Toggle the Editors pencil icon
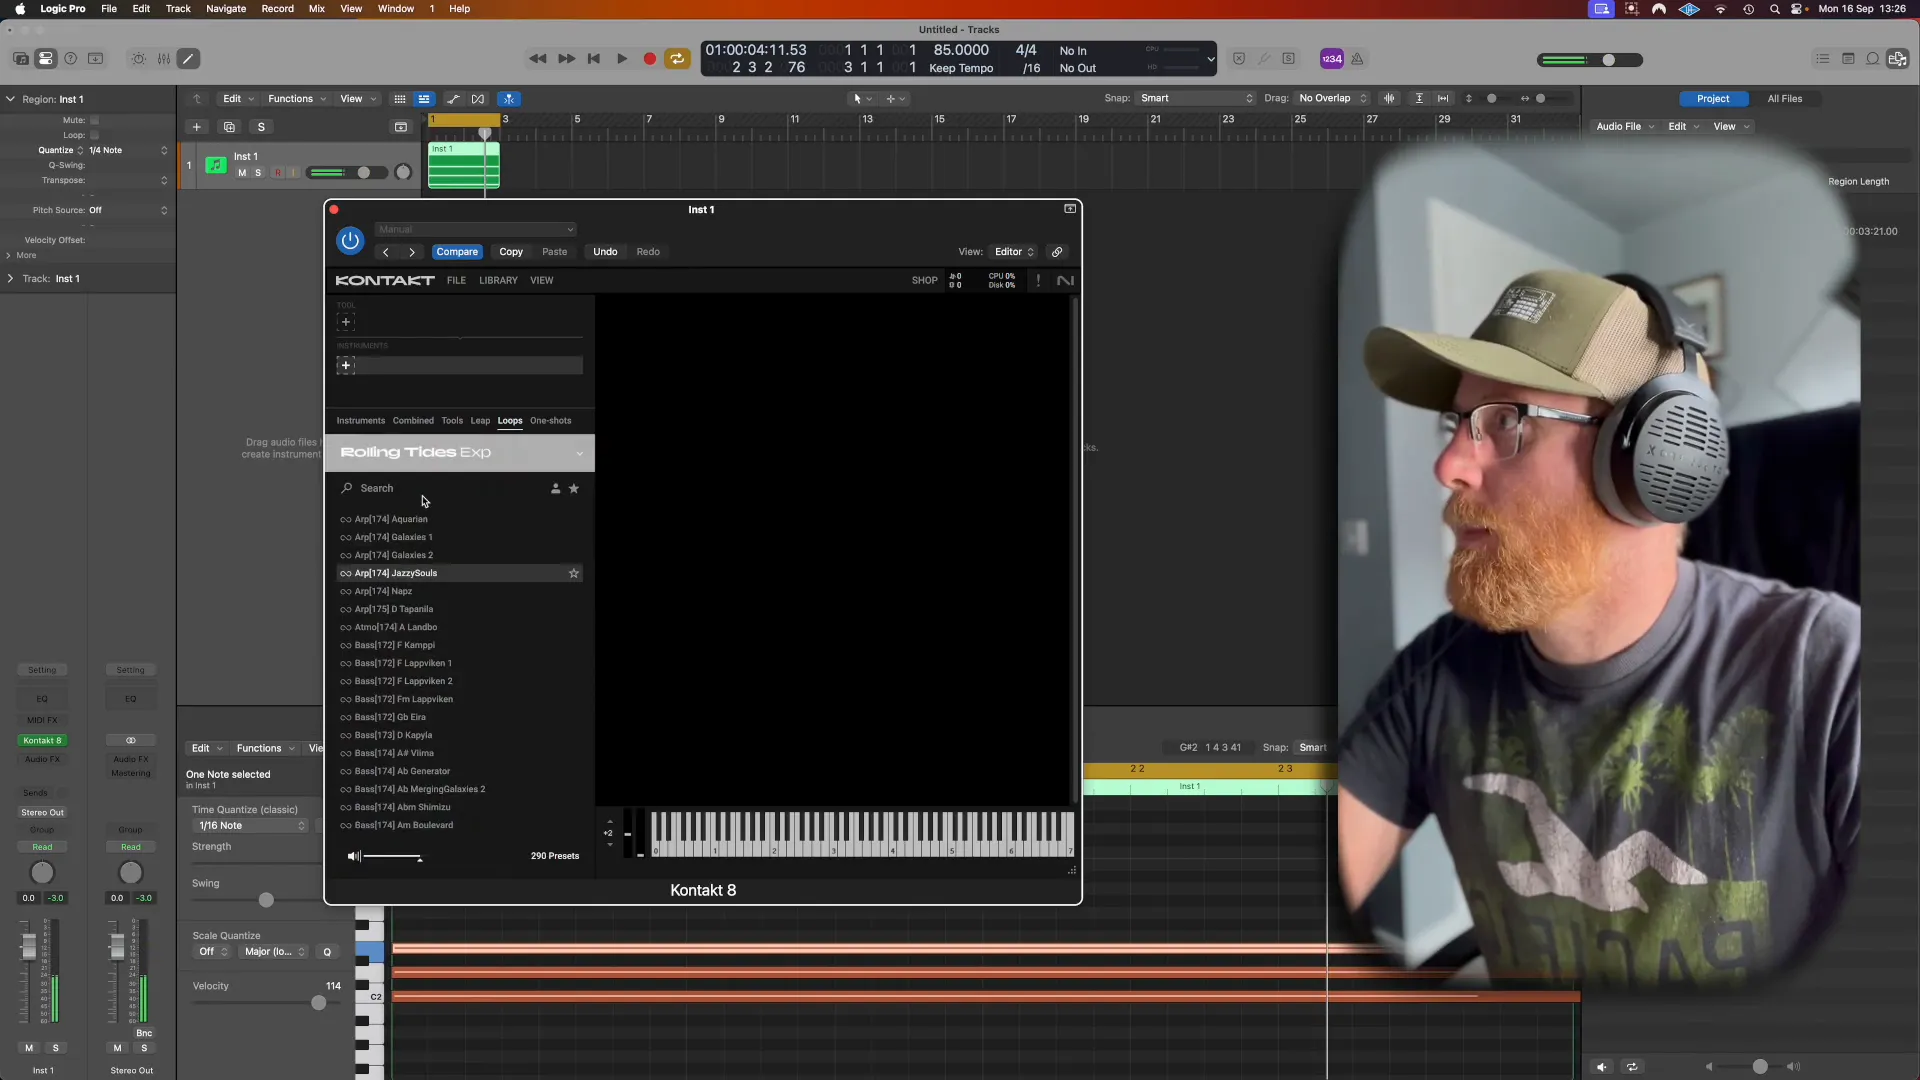Viewport: 1920px width, 1080px height. [188, 59]
